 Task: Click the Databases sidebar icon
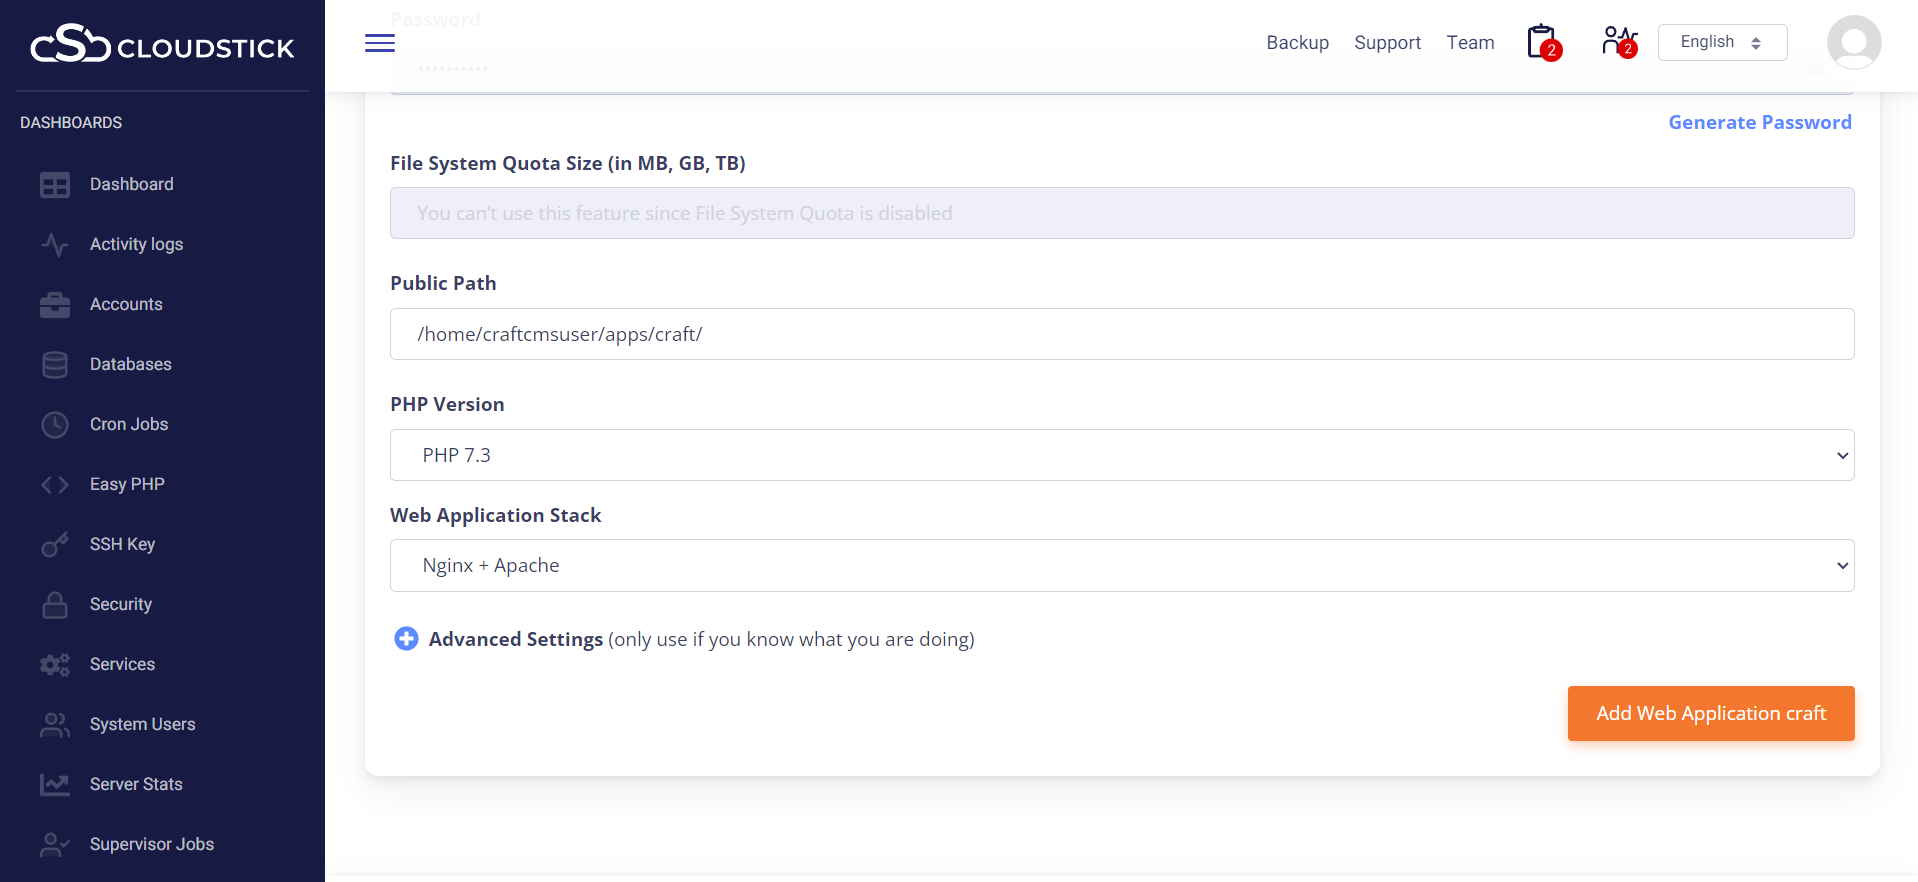[x=55, y=365]
